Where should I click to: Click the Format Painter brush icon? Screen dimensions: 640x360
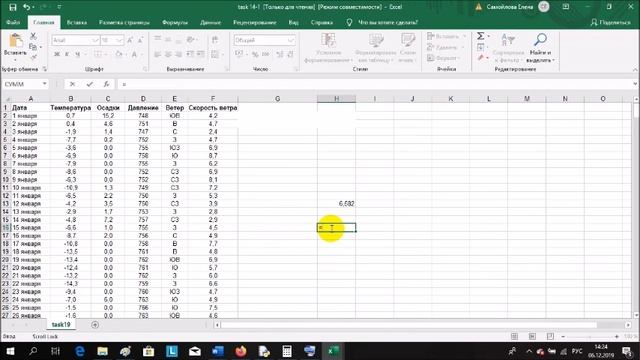[x=33, y=57]
